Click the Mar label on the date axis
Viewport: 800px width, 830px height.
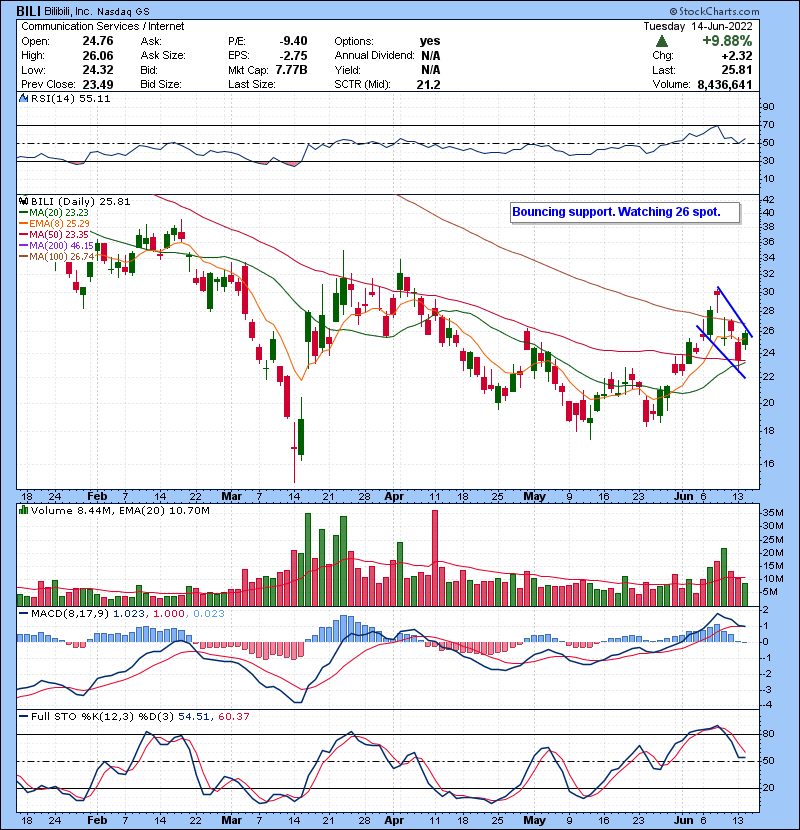coord(232,496)
